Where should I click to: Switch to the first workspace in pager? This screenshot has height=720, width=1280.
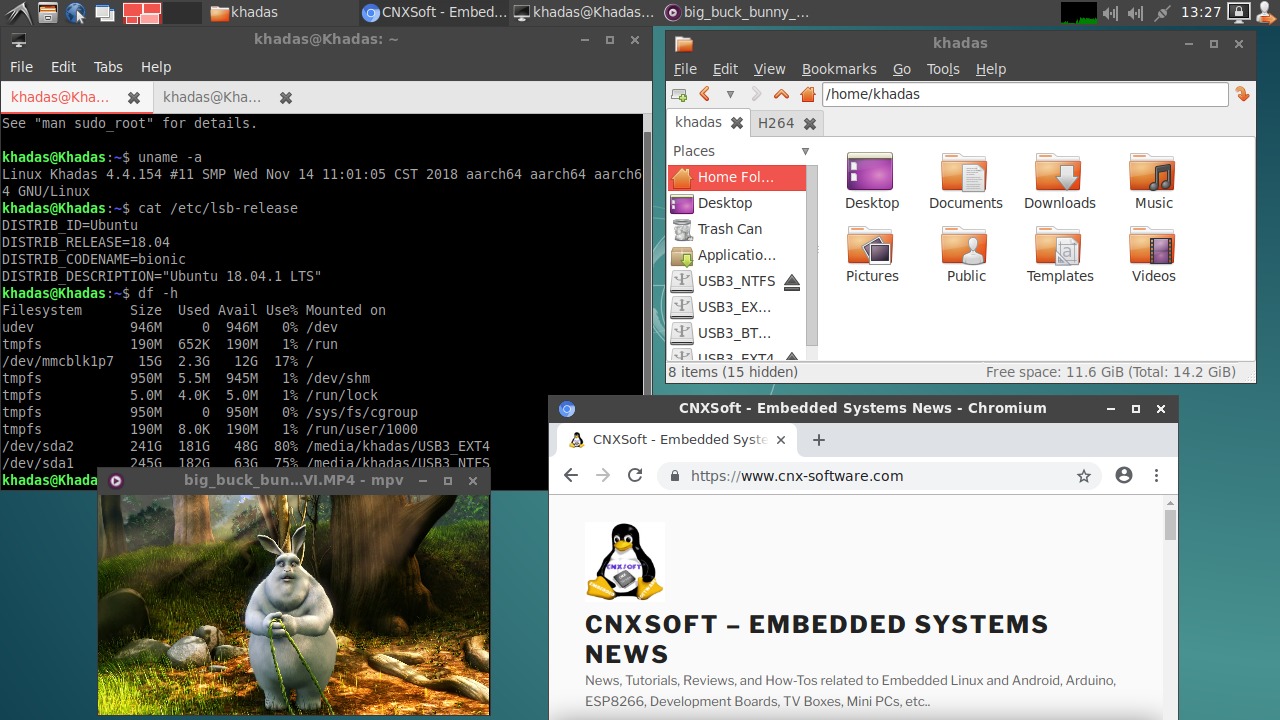click(x=141, y=13)
